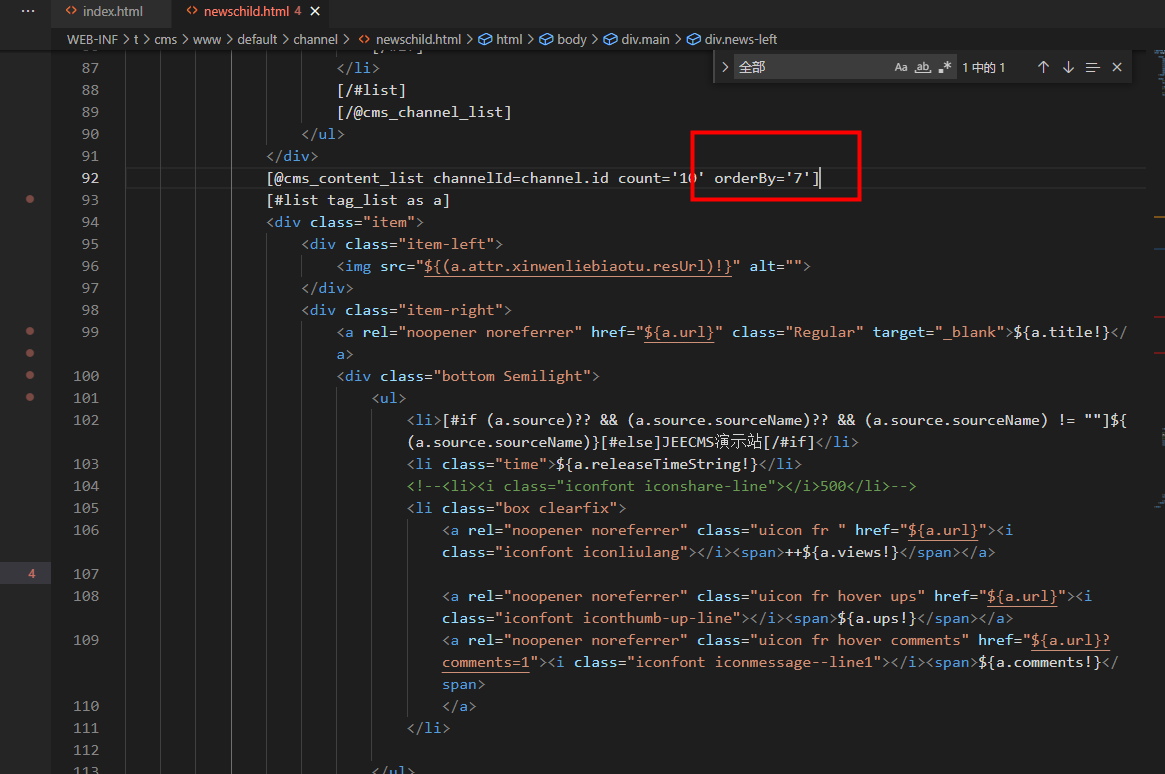Click line number 92 in gutter
This screenshot has width=1165, height=774.
(x=90, y=178)
